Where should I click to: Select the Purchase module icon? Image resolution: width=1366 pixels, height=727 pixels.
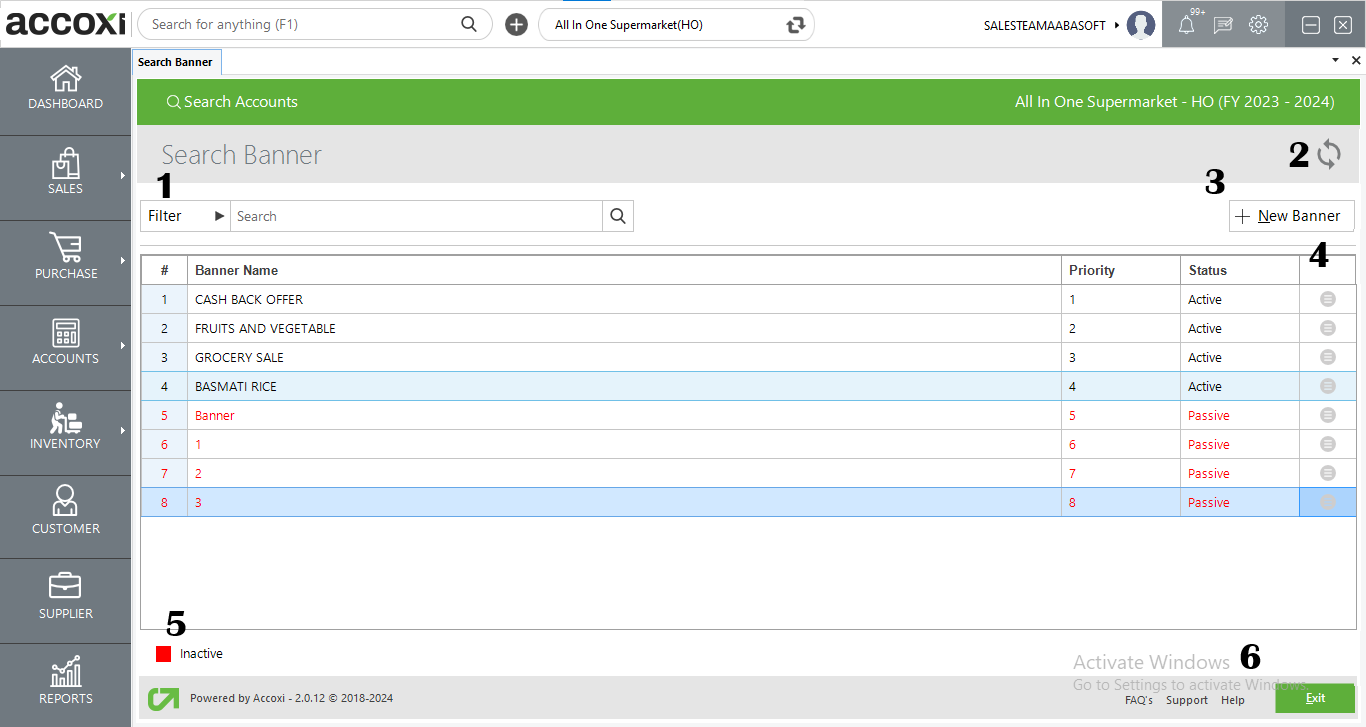65,258
